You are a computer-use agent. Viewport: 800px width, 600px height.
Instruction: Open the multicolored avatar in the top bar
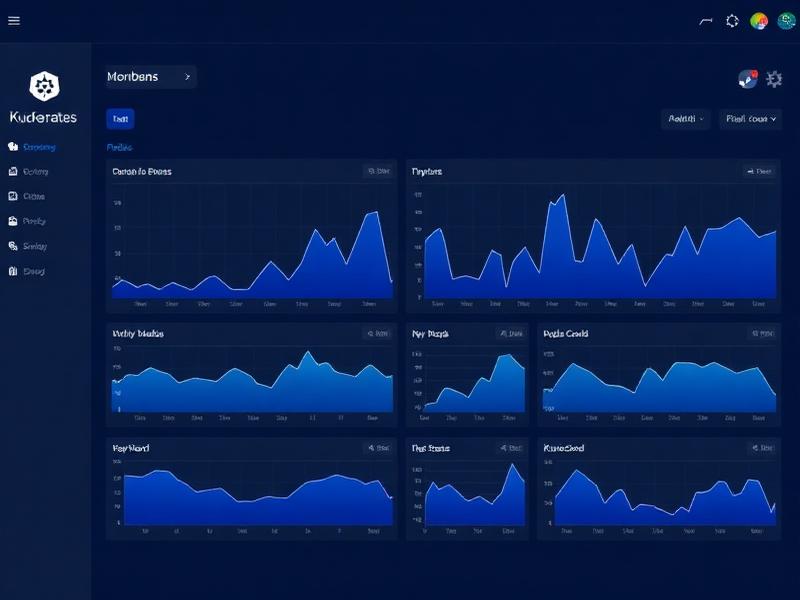759,21
